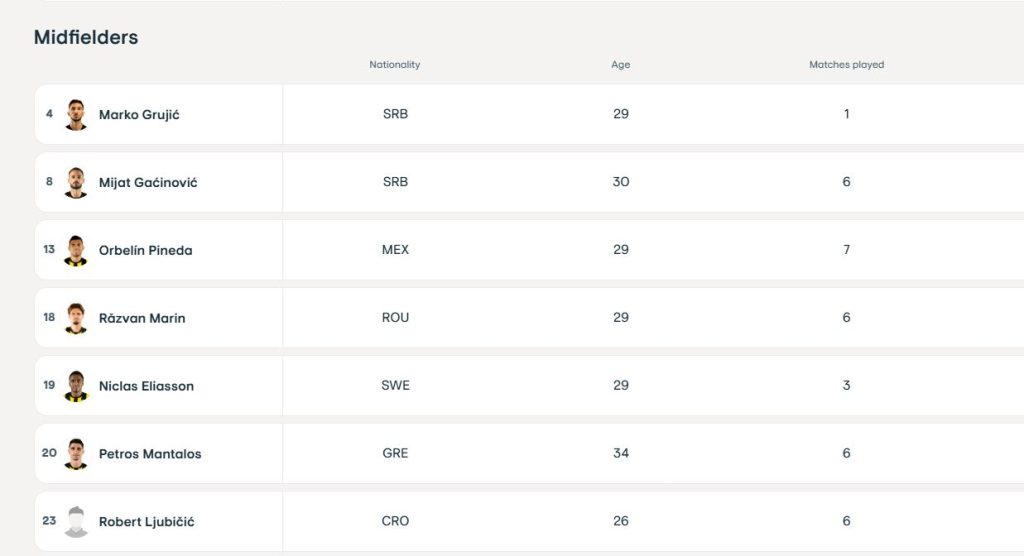The width and height of the screenshot is (1024, 556).
Task: Click shirt number 20 in Mantalos row
Action: tap(49, 453)
